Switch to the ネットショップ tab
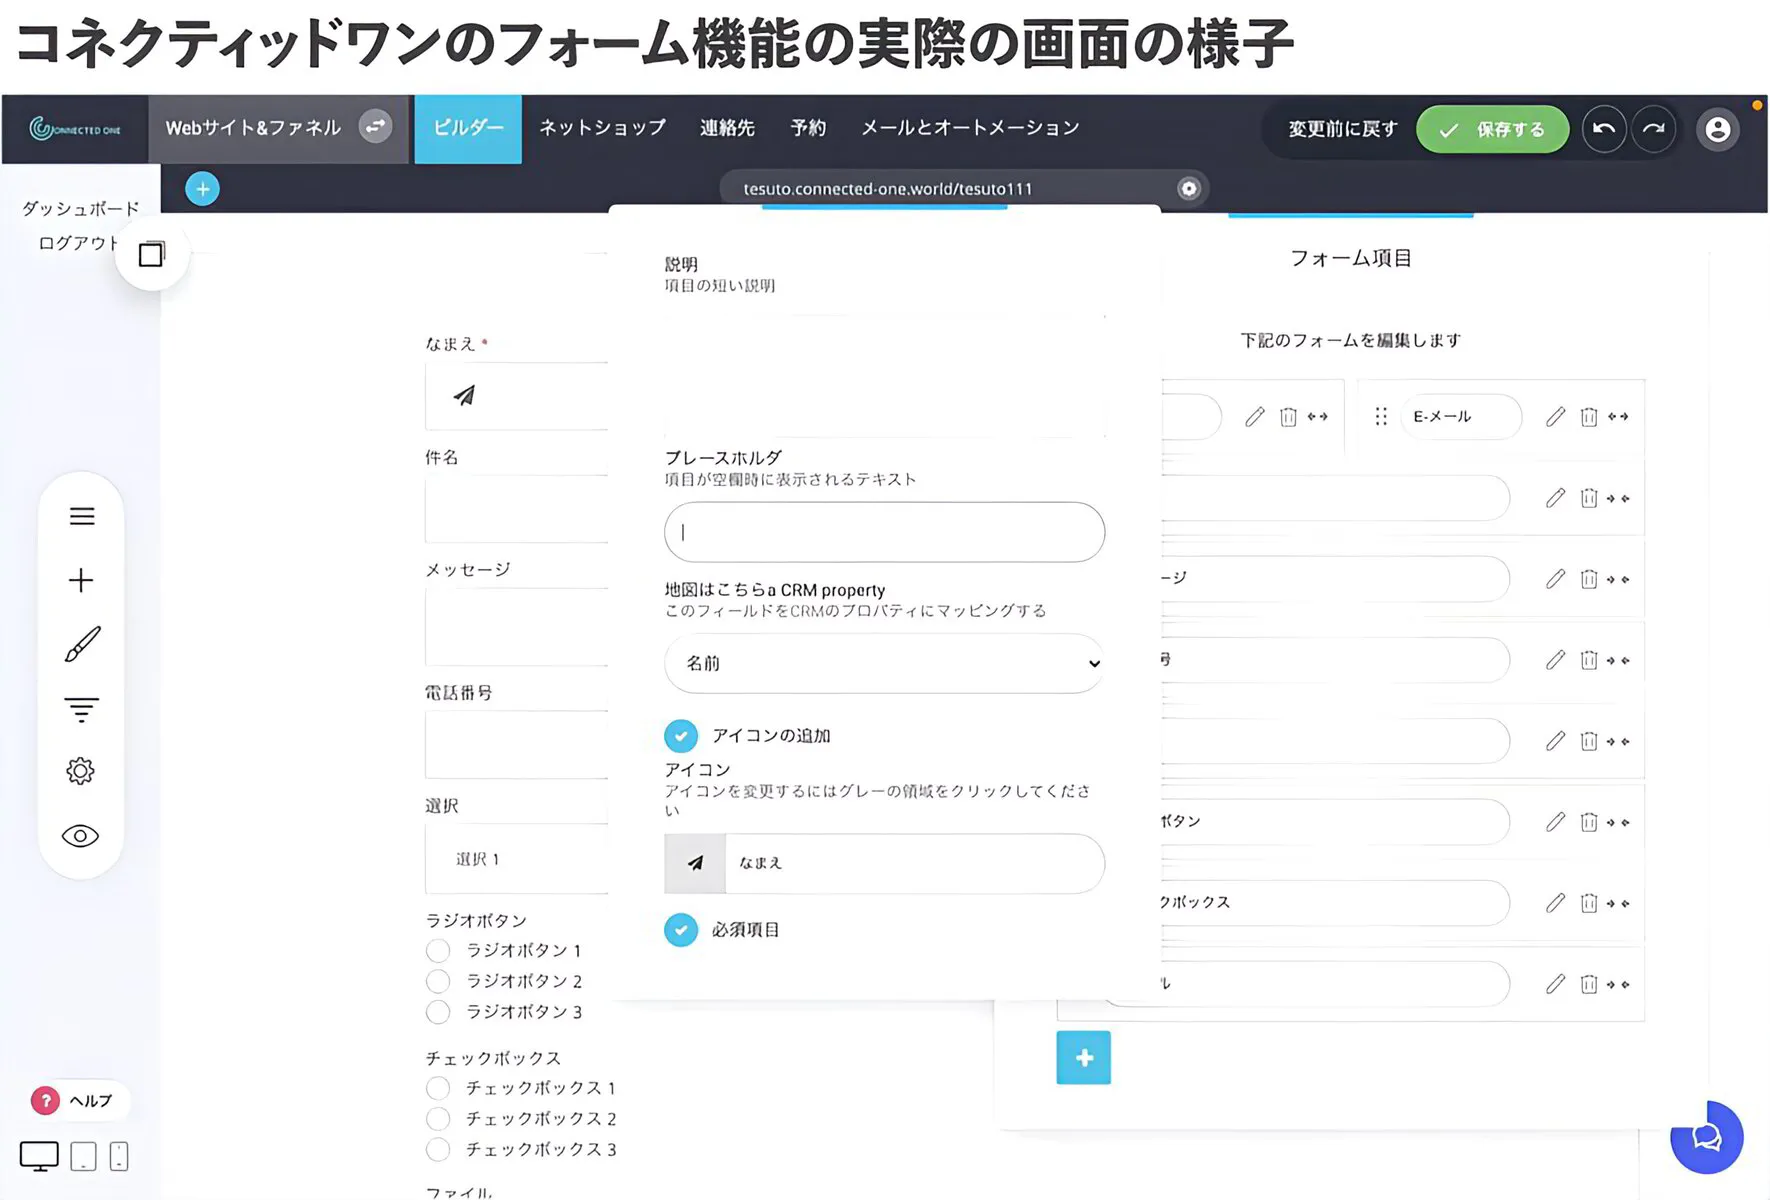Viewport: 1770px width, 1200px height. coord(602,128)
